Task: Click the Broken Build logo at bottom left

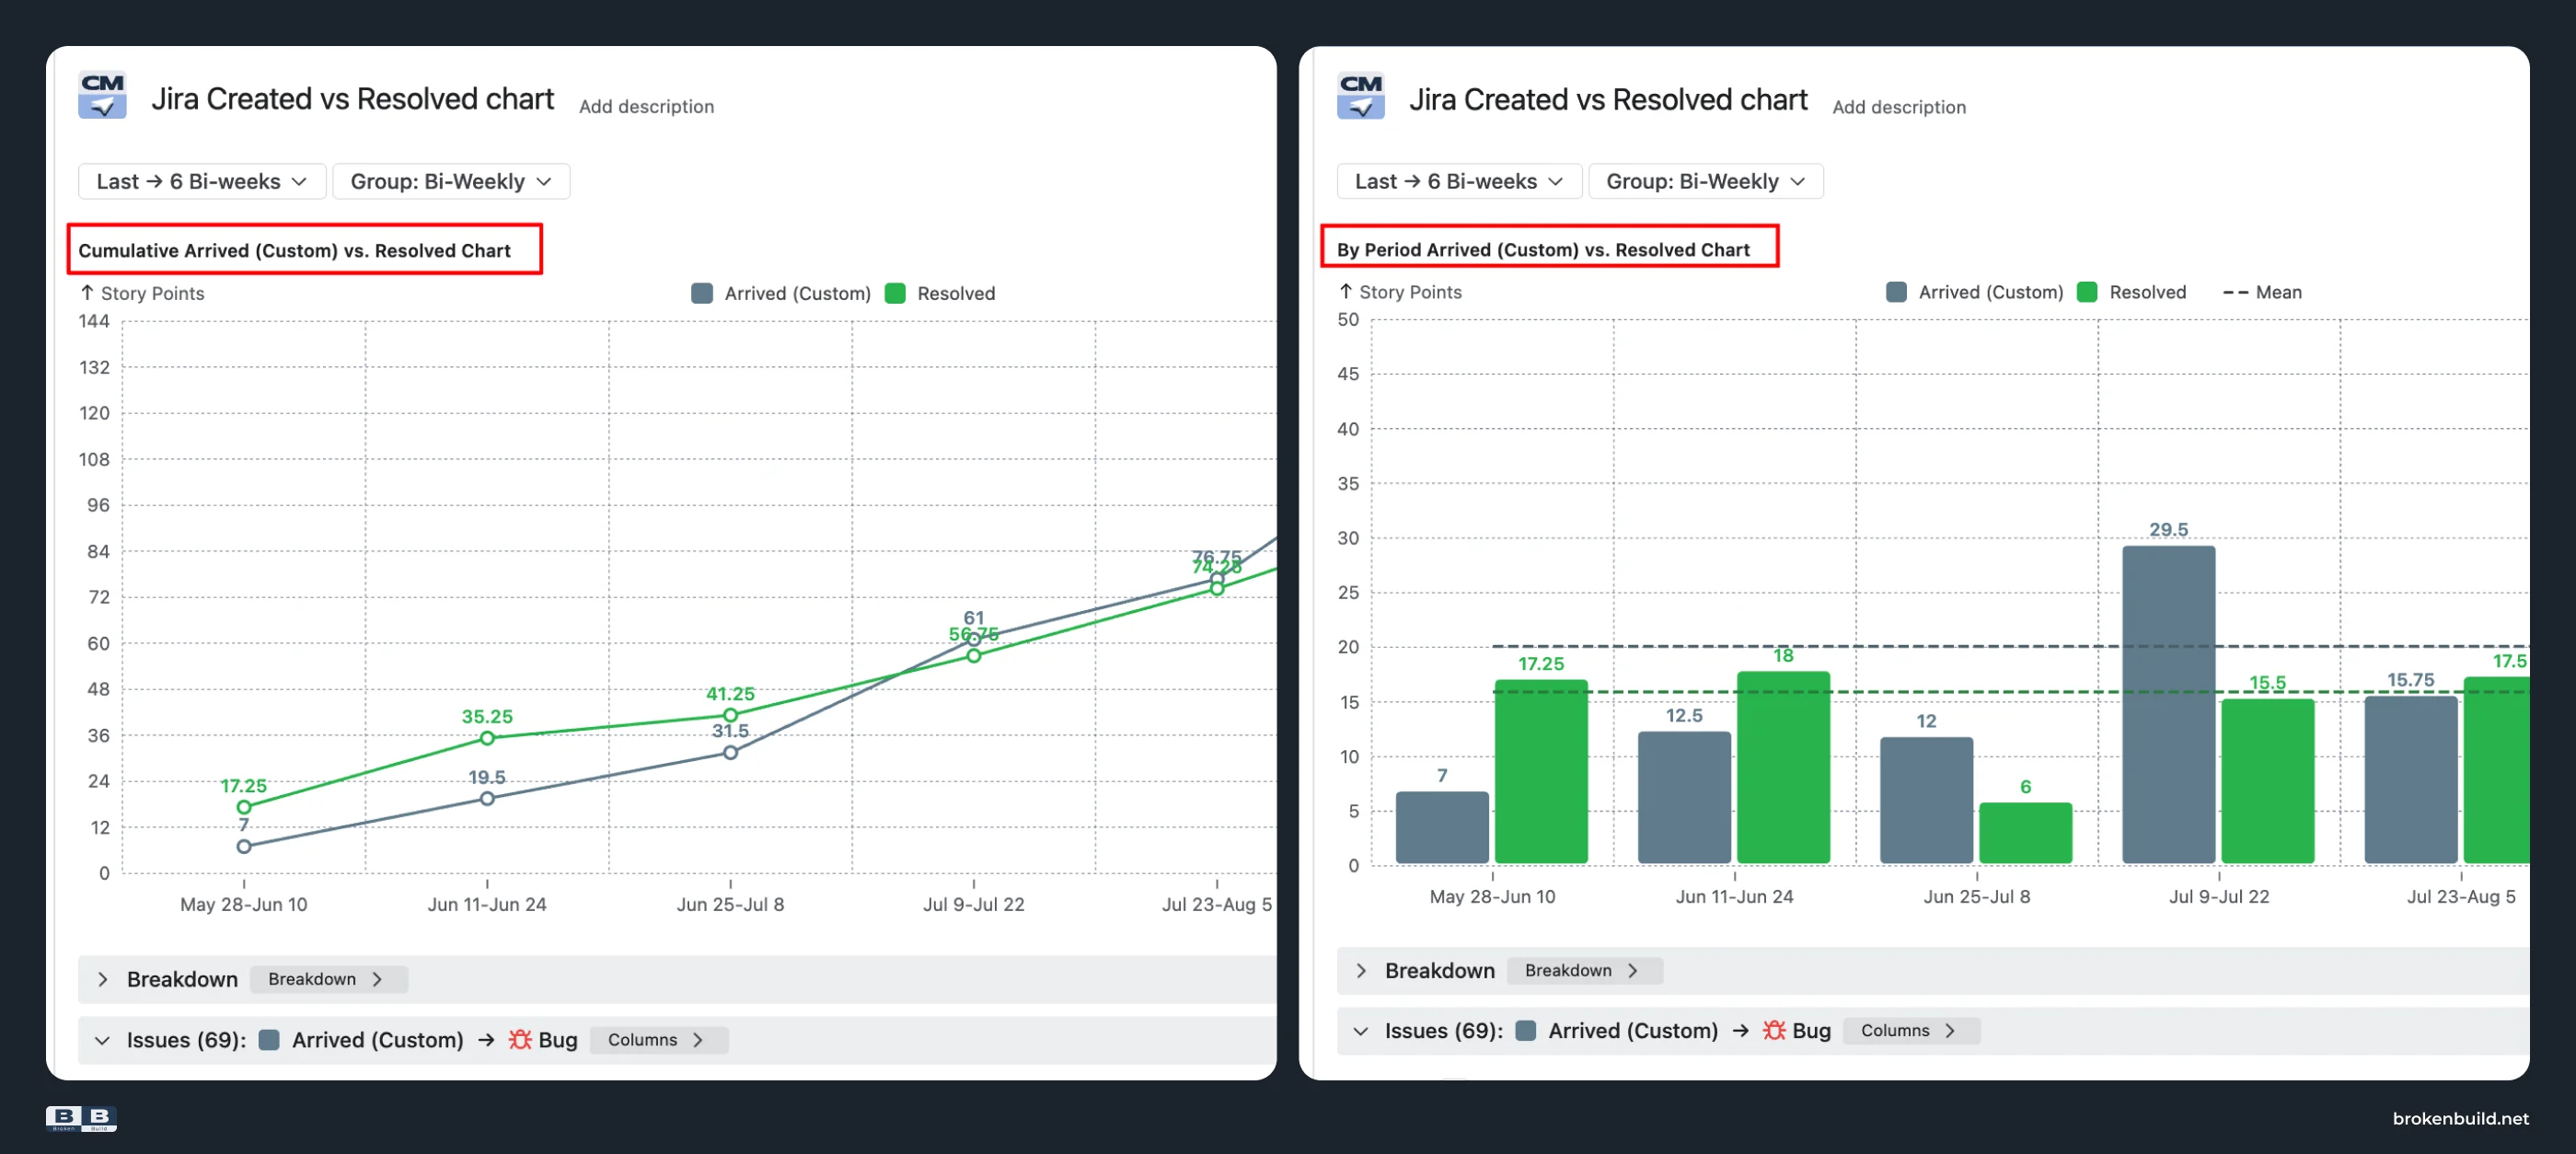Action: (81, 1118)
